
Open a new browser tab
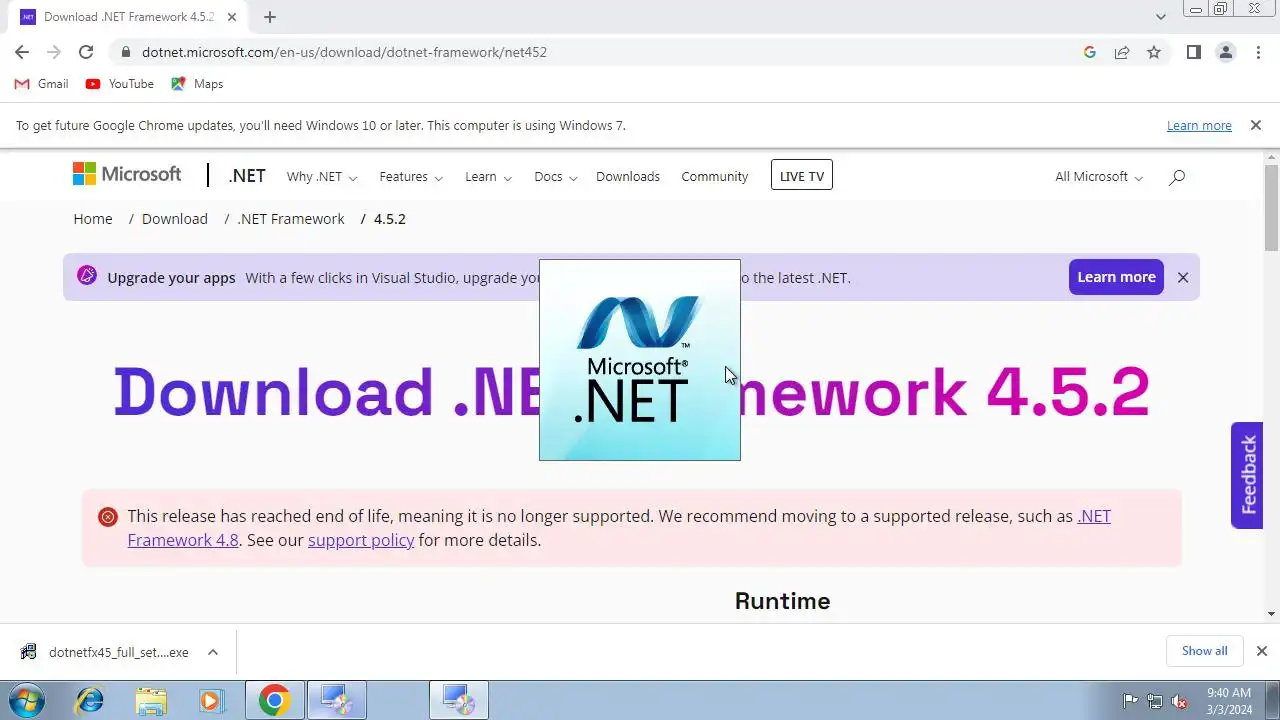pos(270,17)
